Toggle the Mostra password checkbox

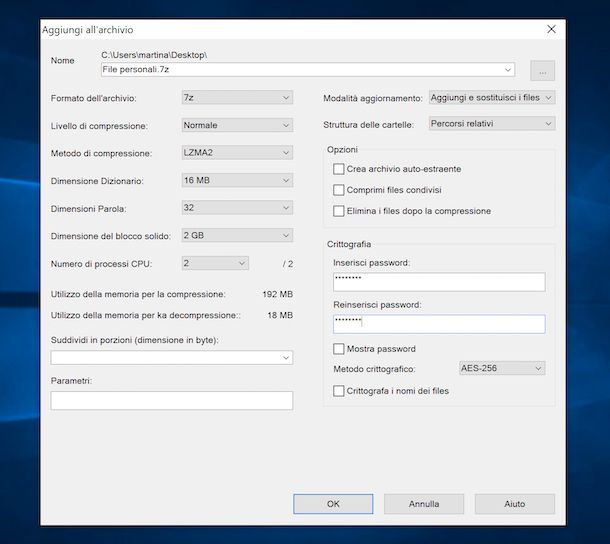pyautogui.click(x=338, y=349)
